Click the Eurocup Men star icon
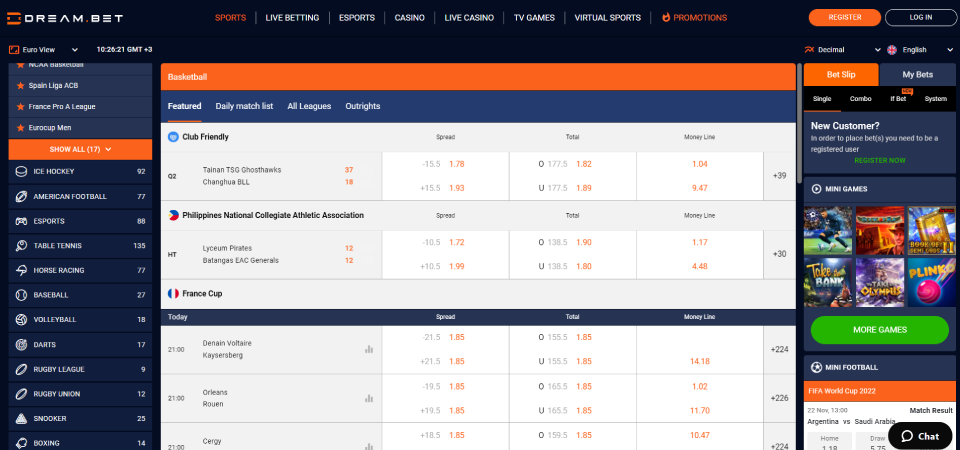960x450 pixels. 20,128
